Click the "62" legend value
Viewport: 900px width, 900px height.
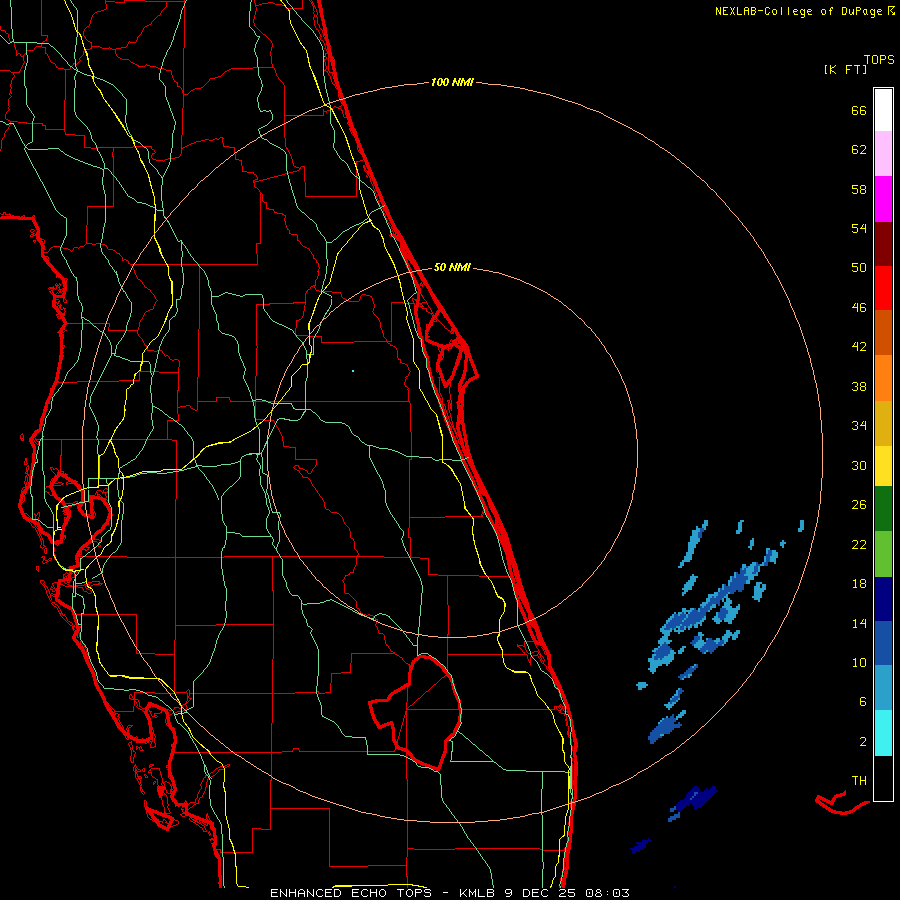[859, 150]
